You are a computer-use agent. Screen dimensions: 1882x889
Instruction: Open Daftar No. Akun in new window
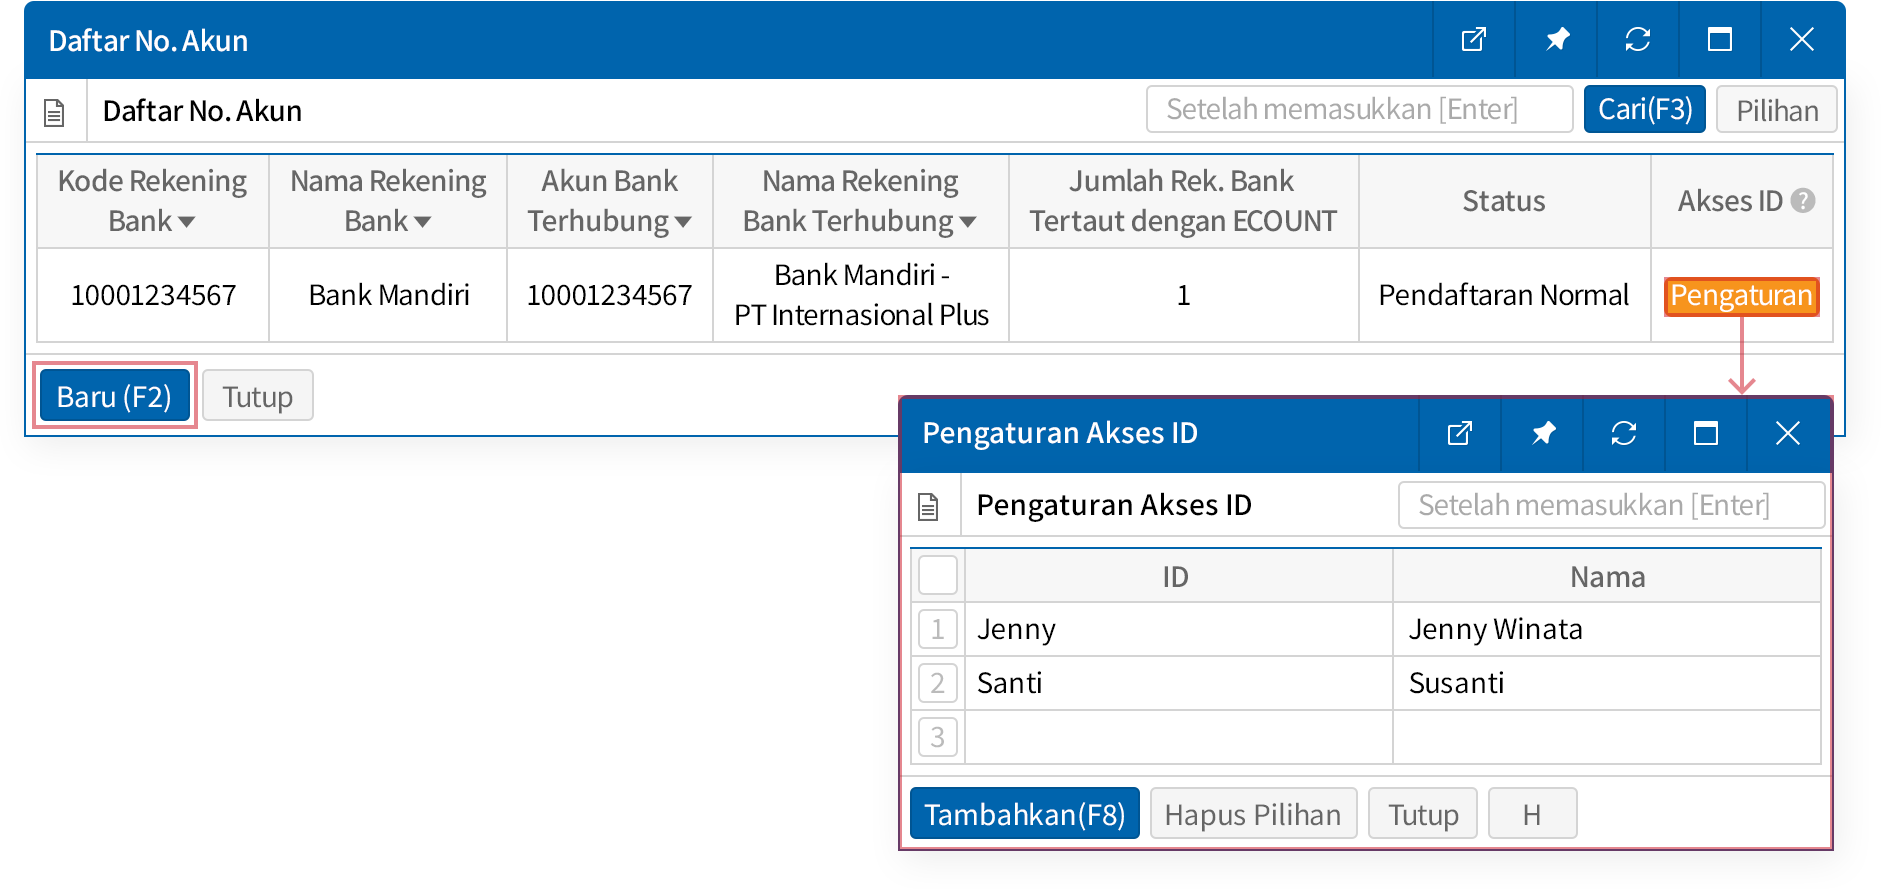[1473, 40]
